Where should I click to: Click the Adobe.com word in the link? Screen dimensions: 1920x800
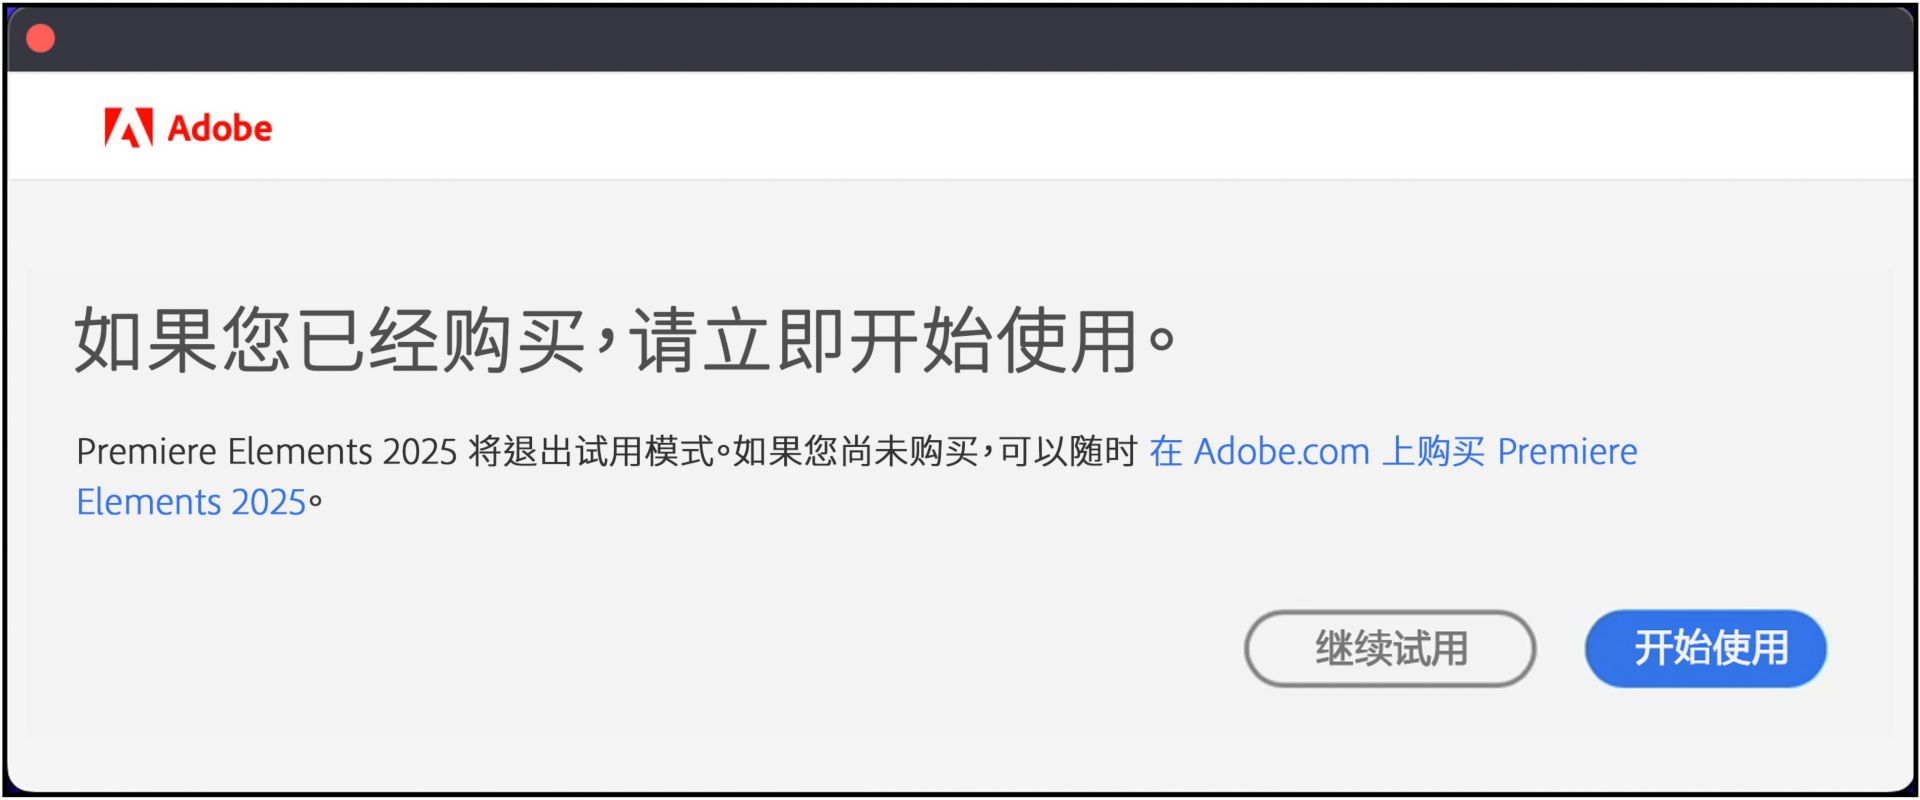click(x=1282, y=452)
